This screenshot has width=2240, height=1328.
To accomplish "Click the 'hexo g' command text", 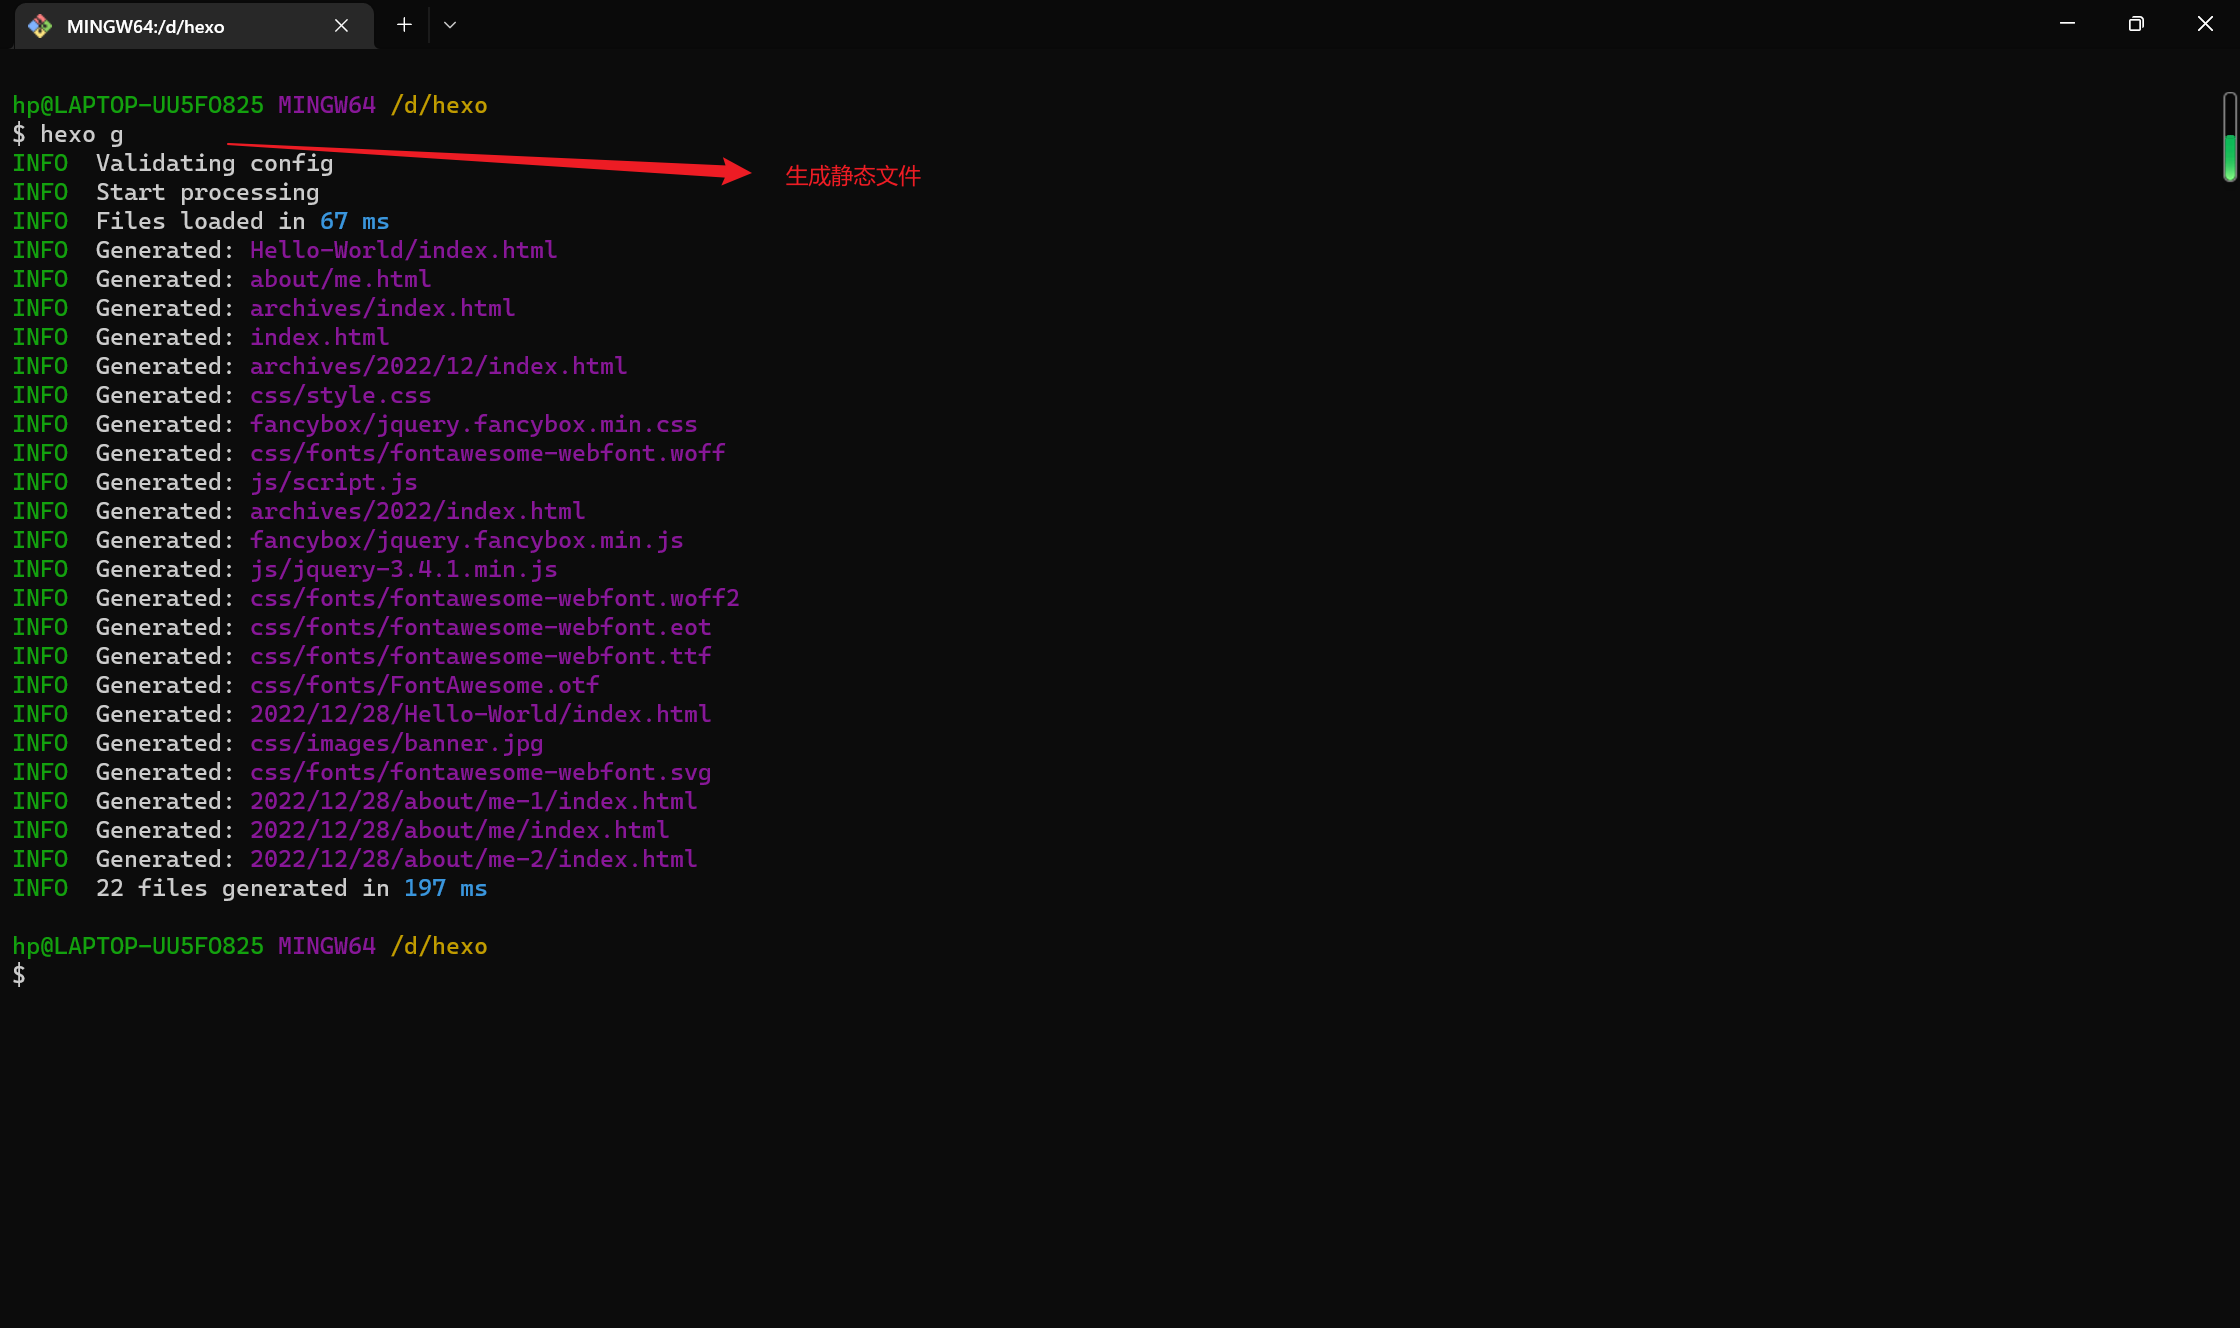I will (82, 135).
